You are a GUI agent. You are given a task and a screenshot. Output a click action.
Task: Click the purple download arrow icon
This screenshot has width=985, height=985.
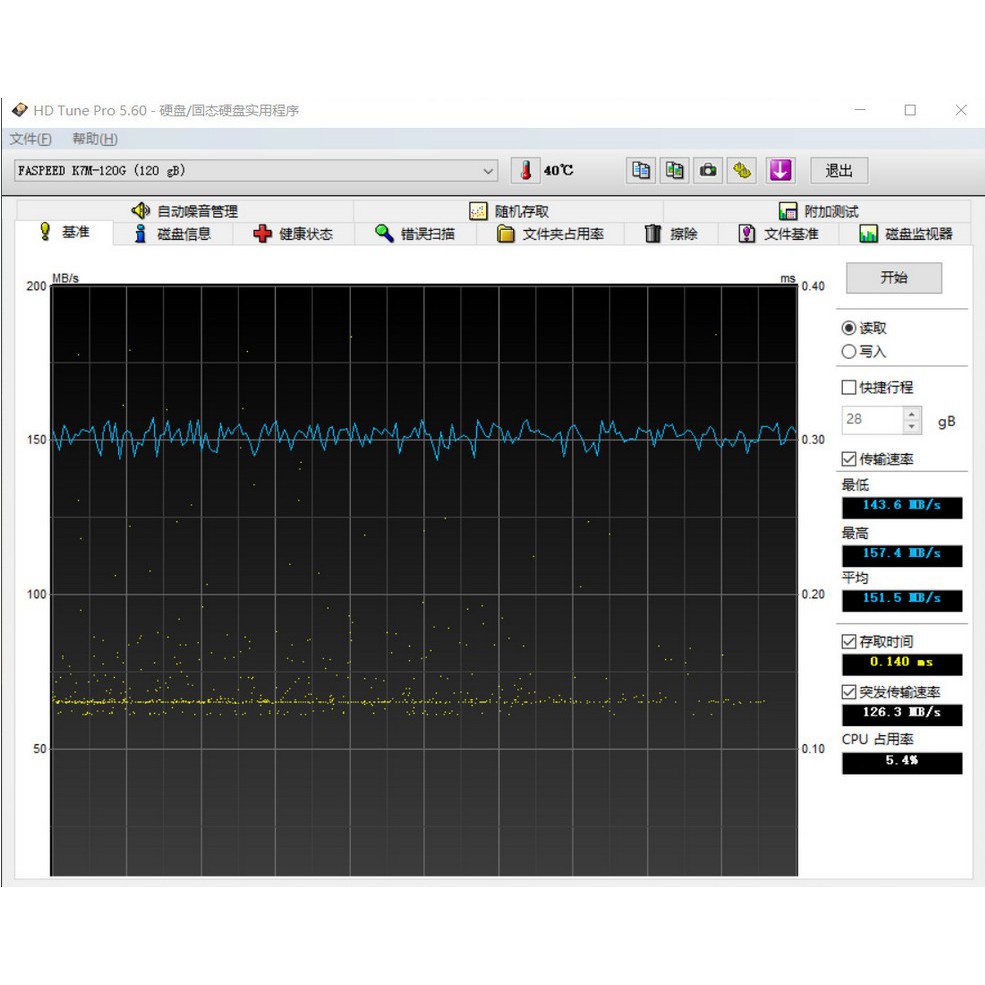point(780,170)
